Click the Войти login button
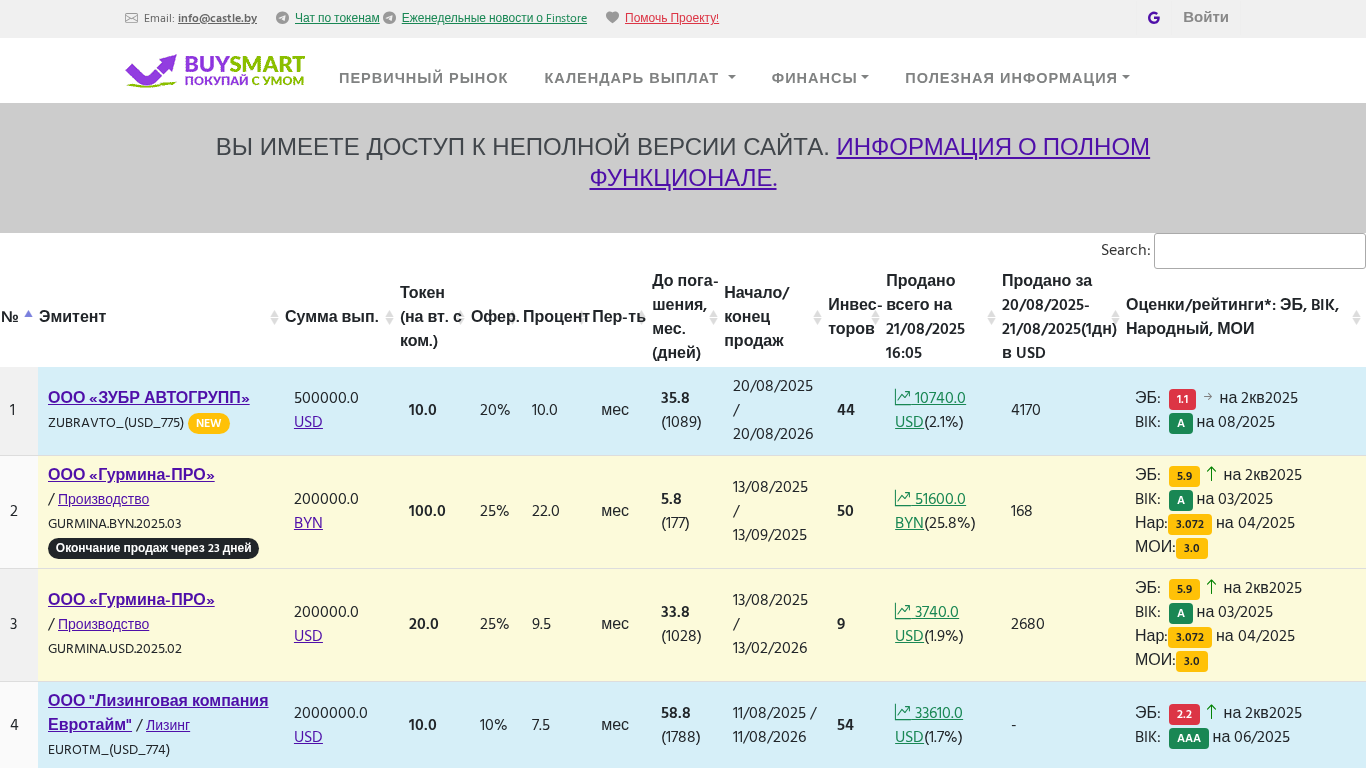The height and width of the screenshot is (768, 1366). tap(1206, 17)
